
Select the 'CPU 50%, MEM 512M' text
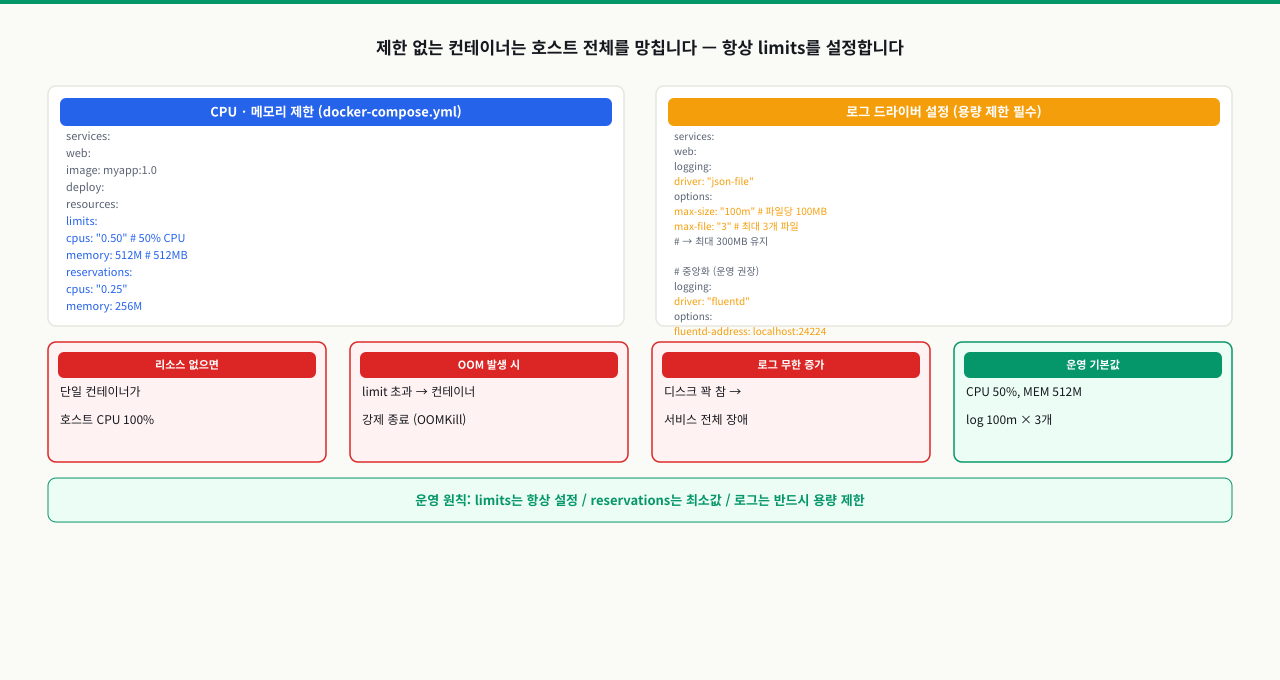pyautogui.click(x=1024, y=391)
